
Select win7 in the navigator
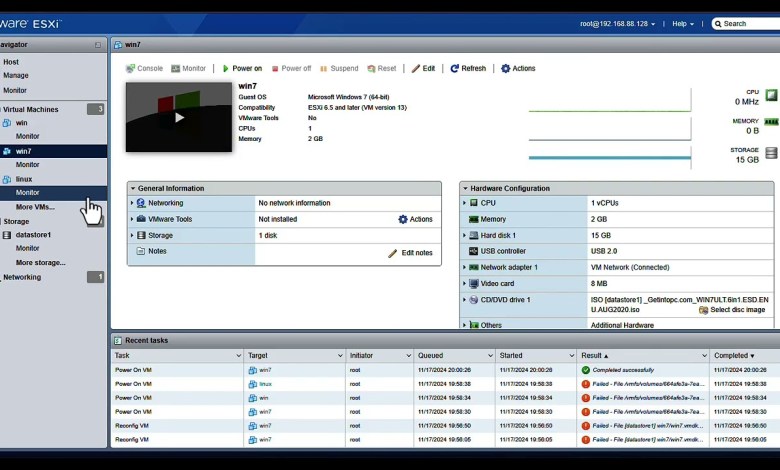[23, 151]
